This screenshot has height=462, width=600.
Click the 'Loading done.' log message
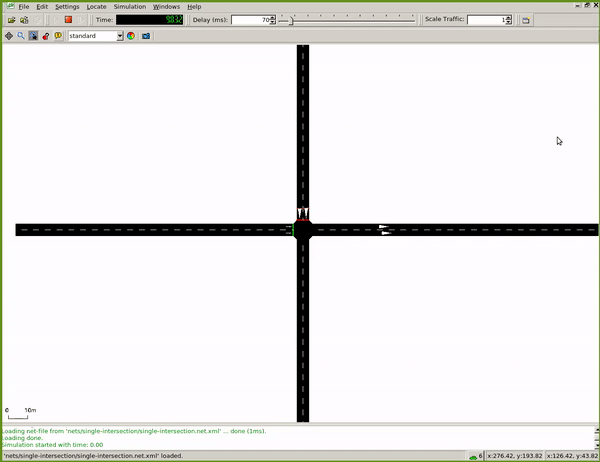click(x=22, y=438)
